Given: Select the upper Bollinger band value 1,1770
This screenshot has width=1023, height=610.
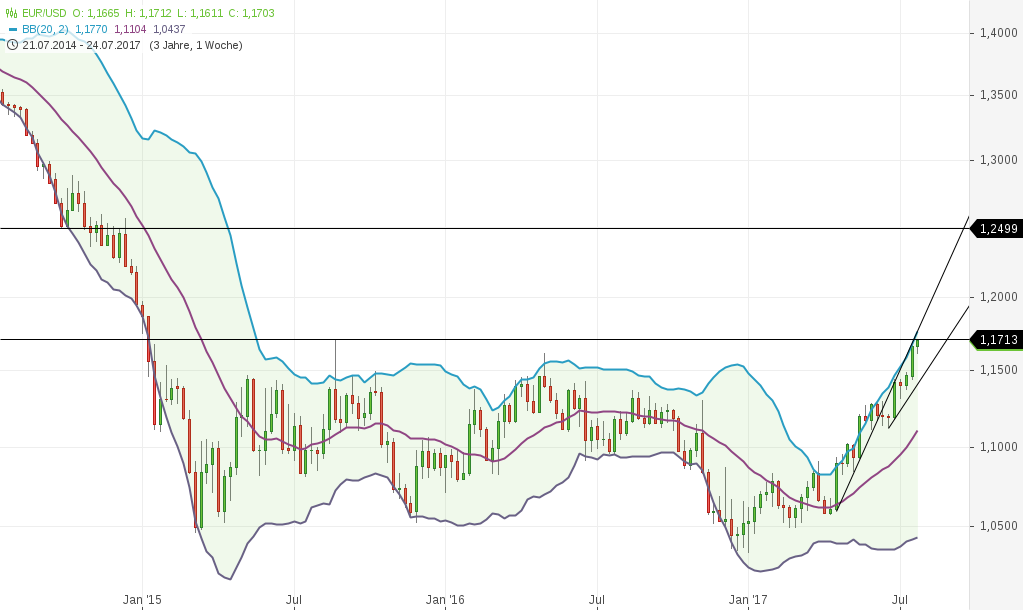Looking at the screenshot, I should click(91, 29).
